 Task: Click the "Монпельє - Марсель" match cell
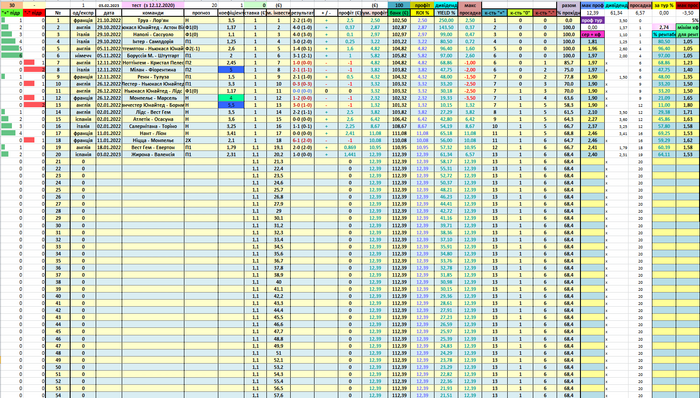(x=153, y=98)
